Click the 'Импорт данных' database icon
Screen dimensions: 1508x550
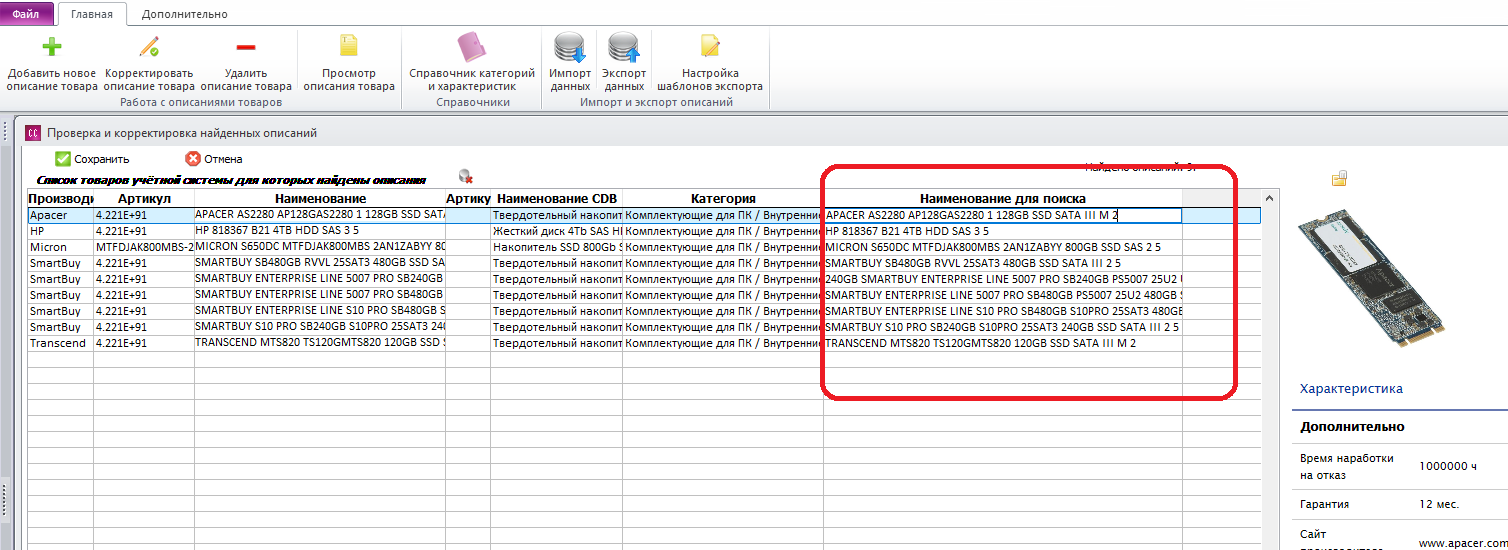click(x=569, y=47)
